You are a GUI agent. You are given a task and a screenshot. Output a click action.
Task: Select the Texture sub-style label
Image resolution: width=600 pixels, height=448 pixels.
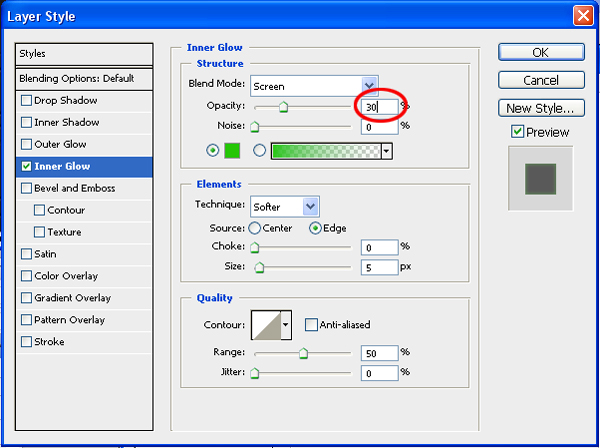(64, 232)
